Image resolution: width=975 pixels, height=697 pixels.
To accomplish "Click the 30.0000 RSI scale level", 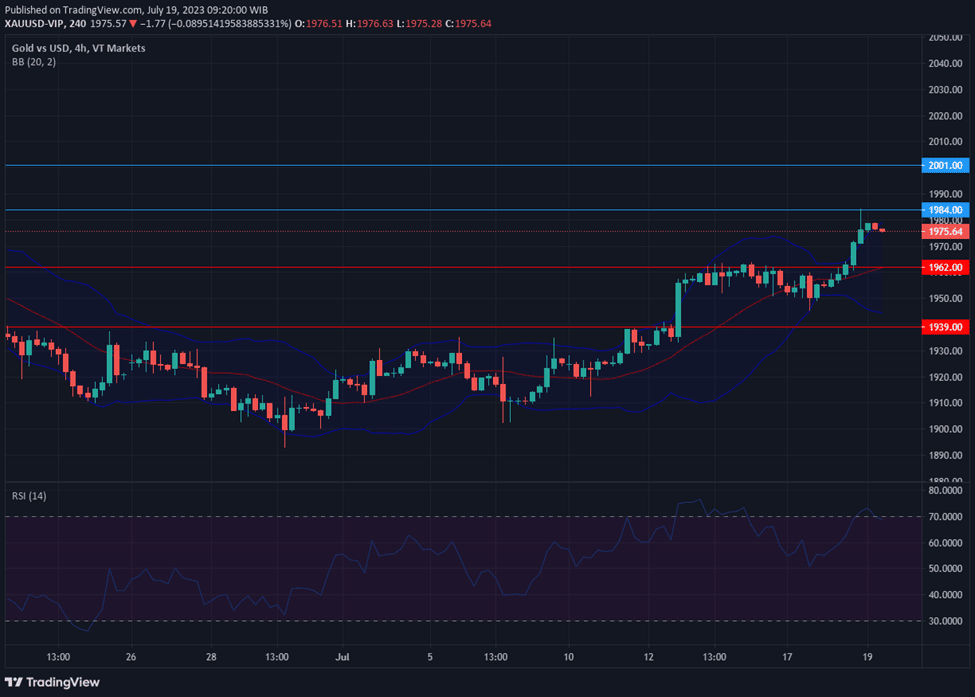I will click(x=945, y=621).
